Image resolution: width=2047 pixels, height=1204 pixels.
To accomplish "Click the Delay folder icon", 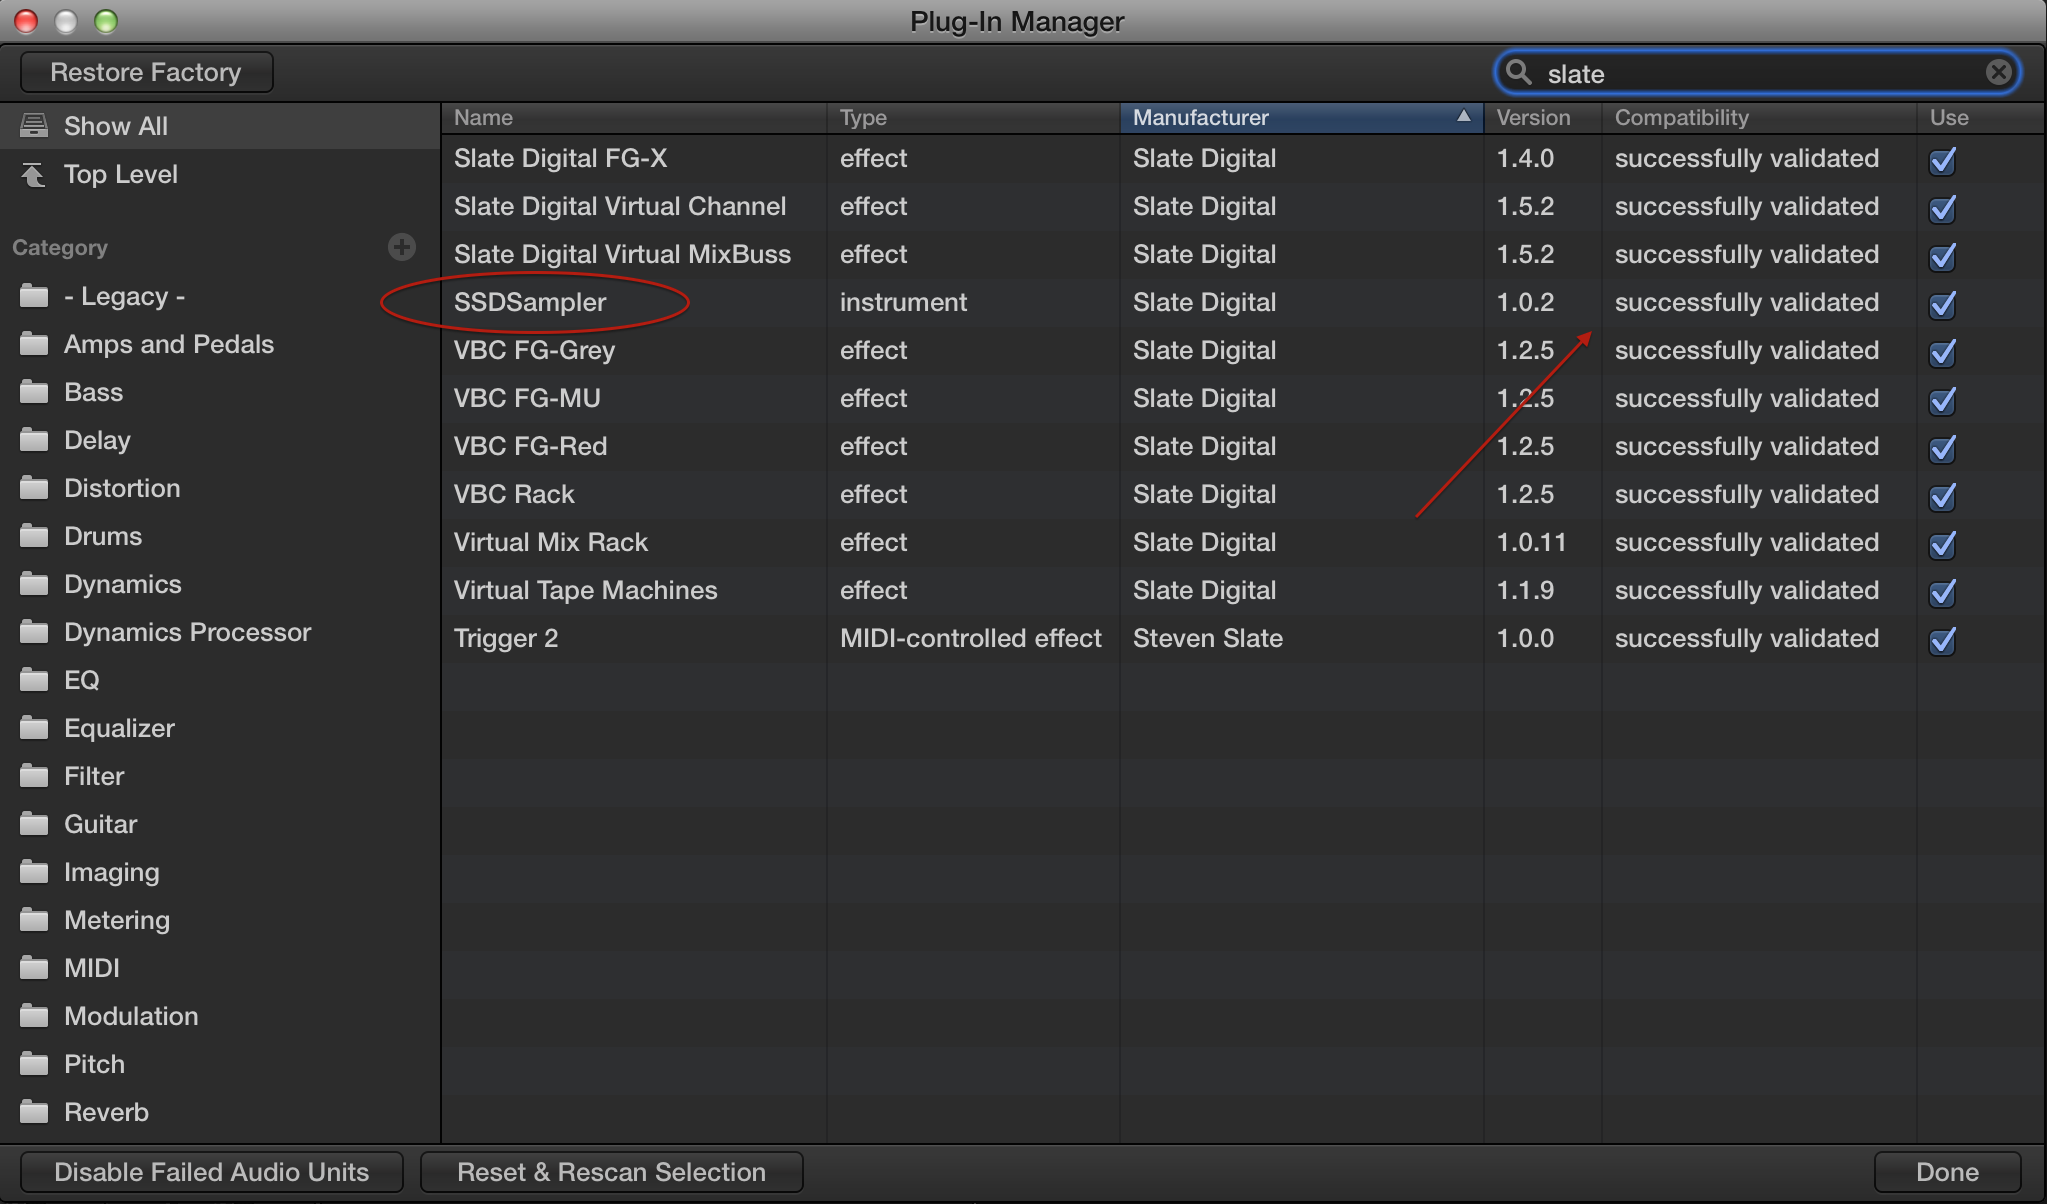I will pyautogui.click(x=34, y=440).
